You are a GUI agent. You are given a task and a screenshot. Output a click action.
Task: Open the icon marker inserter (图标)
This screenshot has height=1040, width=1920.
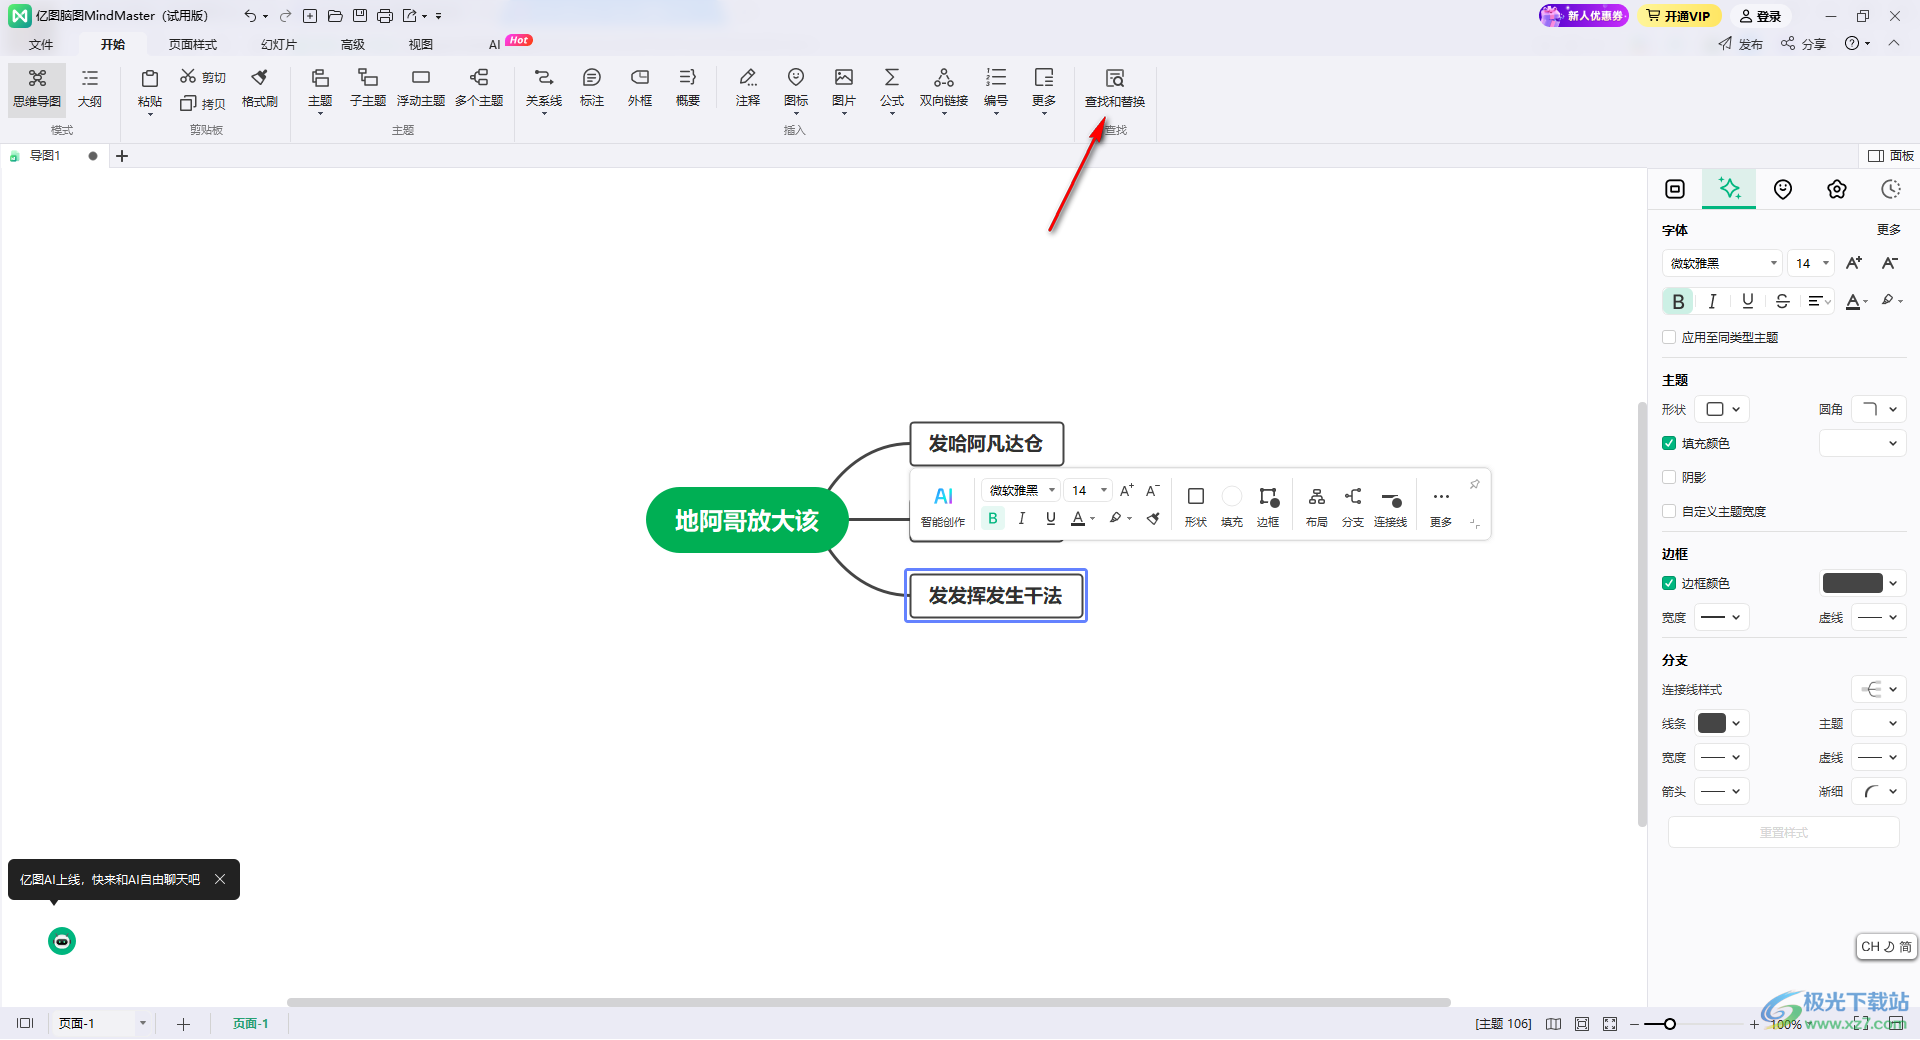[x=796, y=88]
